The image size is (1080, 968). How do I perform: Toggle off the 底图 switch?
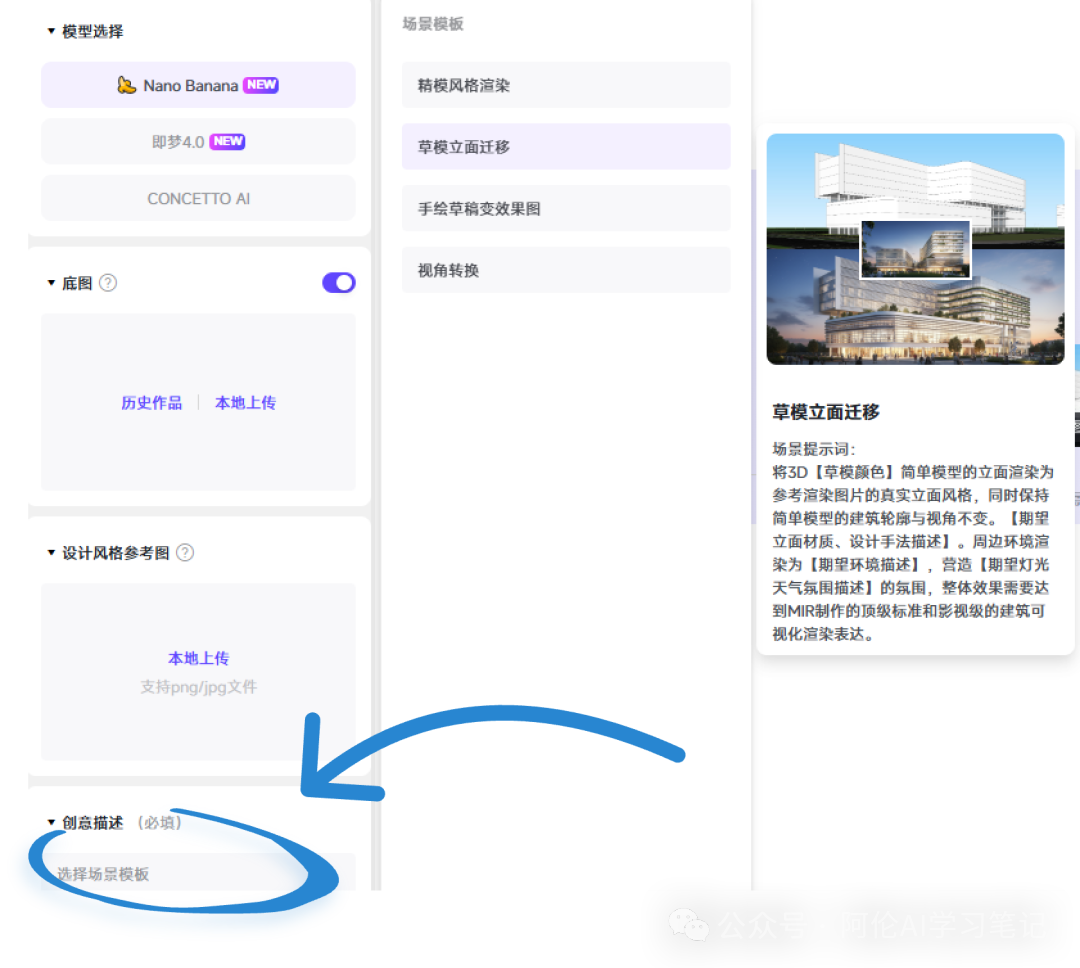tap(338, 283)
